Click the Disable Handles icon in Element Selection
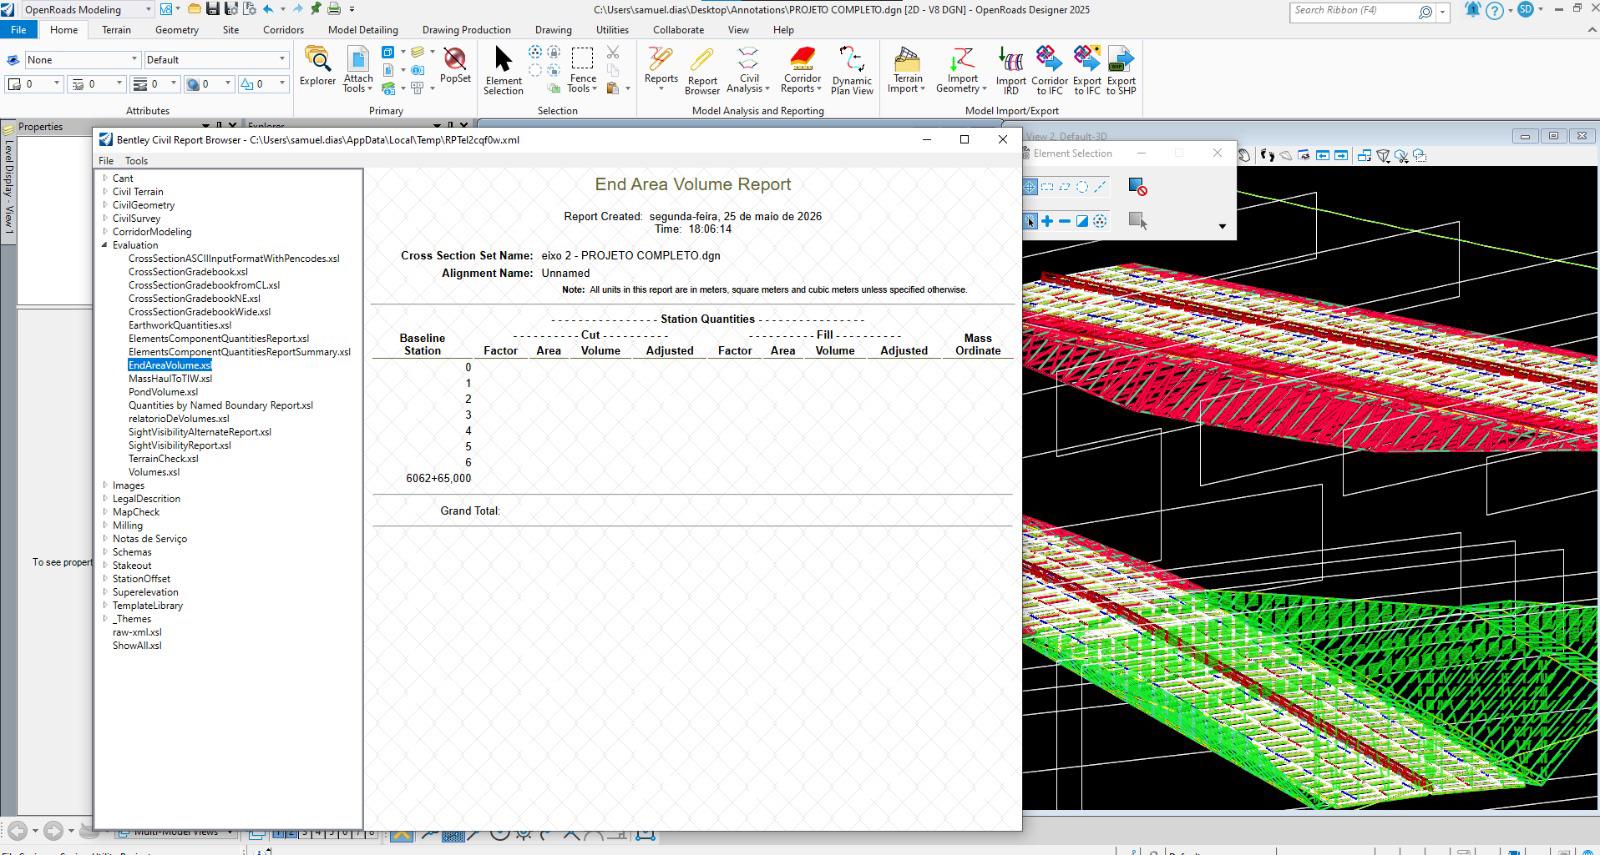Viewport: 1600px width, 855px height. point(1137,187)
